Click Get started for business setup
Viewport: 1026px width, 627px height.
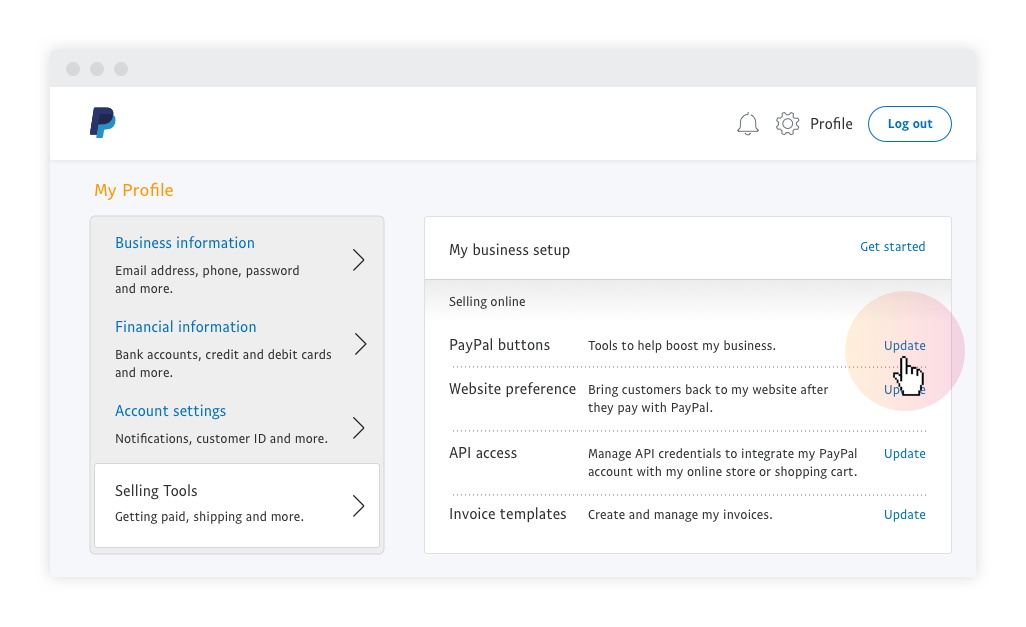pos(892,247)
